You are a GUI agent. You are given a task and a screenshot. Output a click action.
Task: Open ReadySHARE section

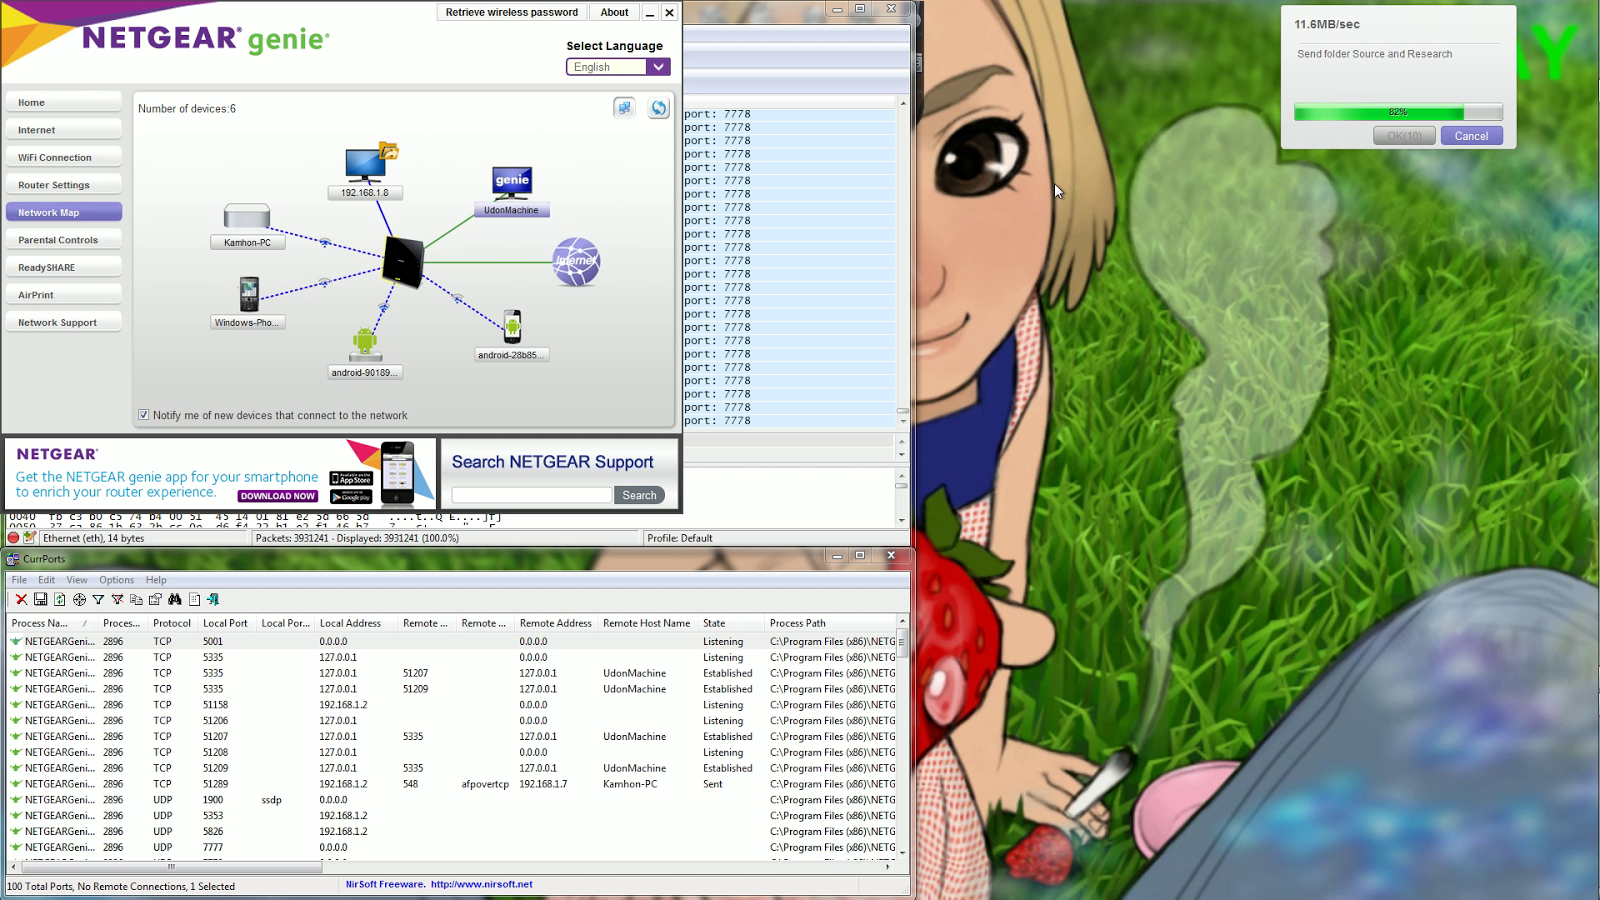pos(64,267)
